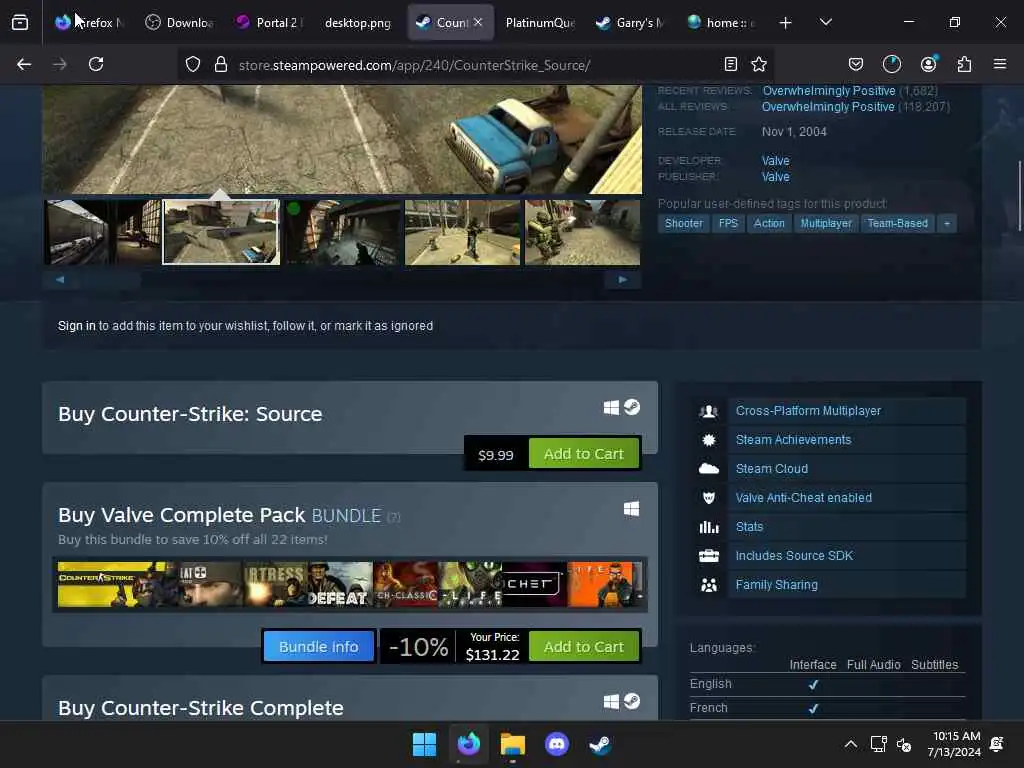Image resolution: width=1024 pixels, height=768 pixels.
Task: Show hidden tray icons chevron
Action: (850, 744)
